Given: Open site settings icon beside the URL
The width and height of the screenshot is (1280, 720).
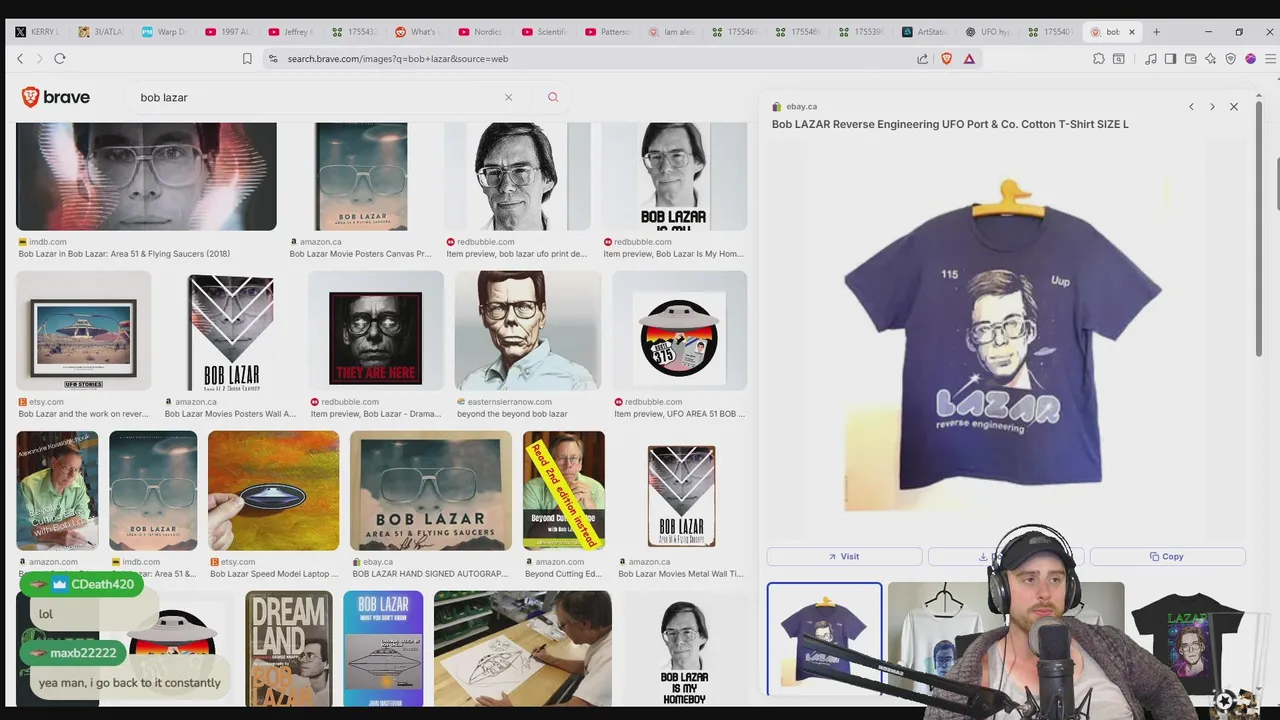Looking at the screenshot, I should [273, 59].
